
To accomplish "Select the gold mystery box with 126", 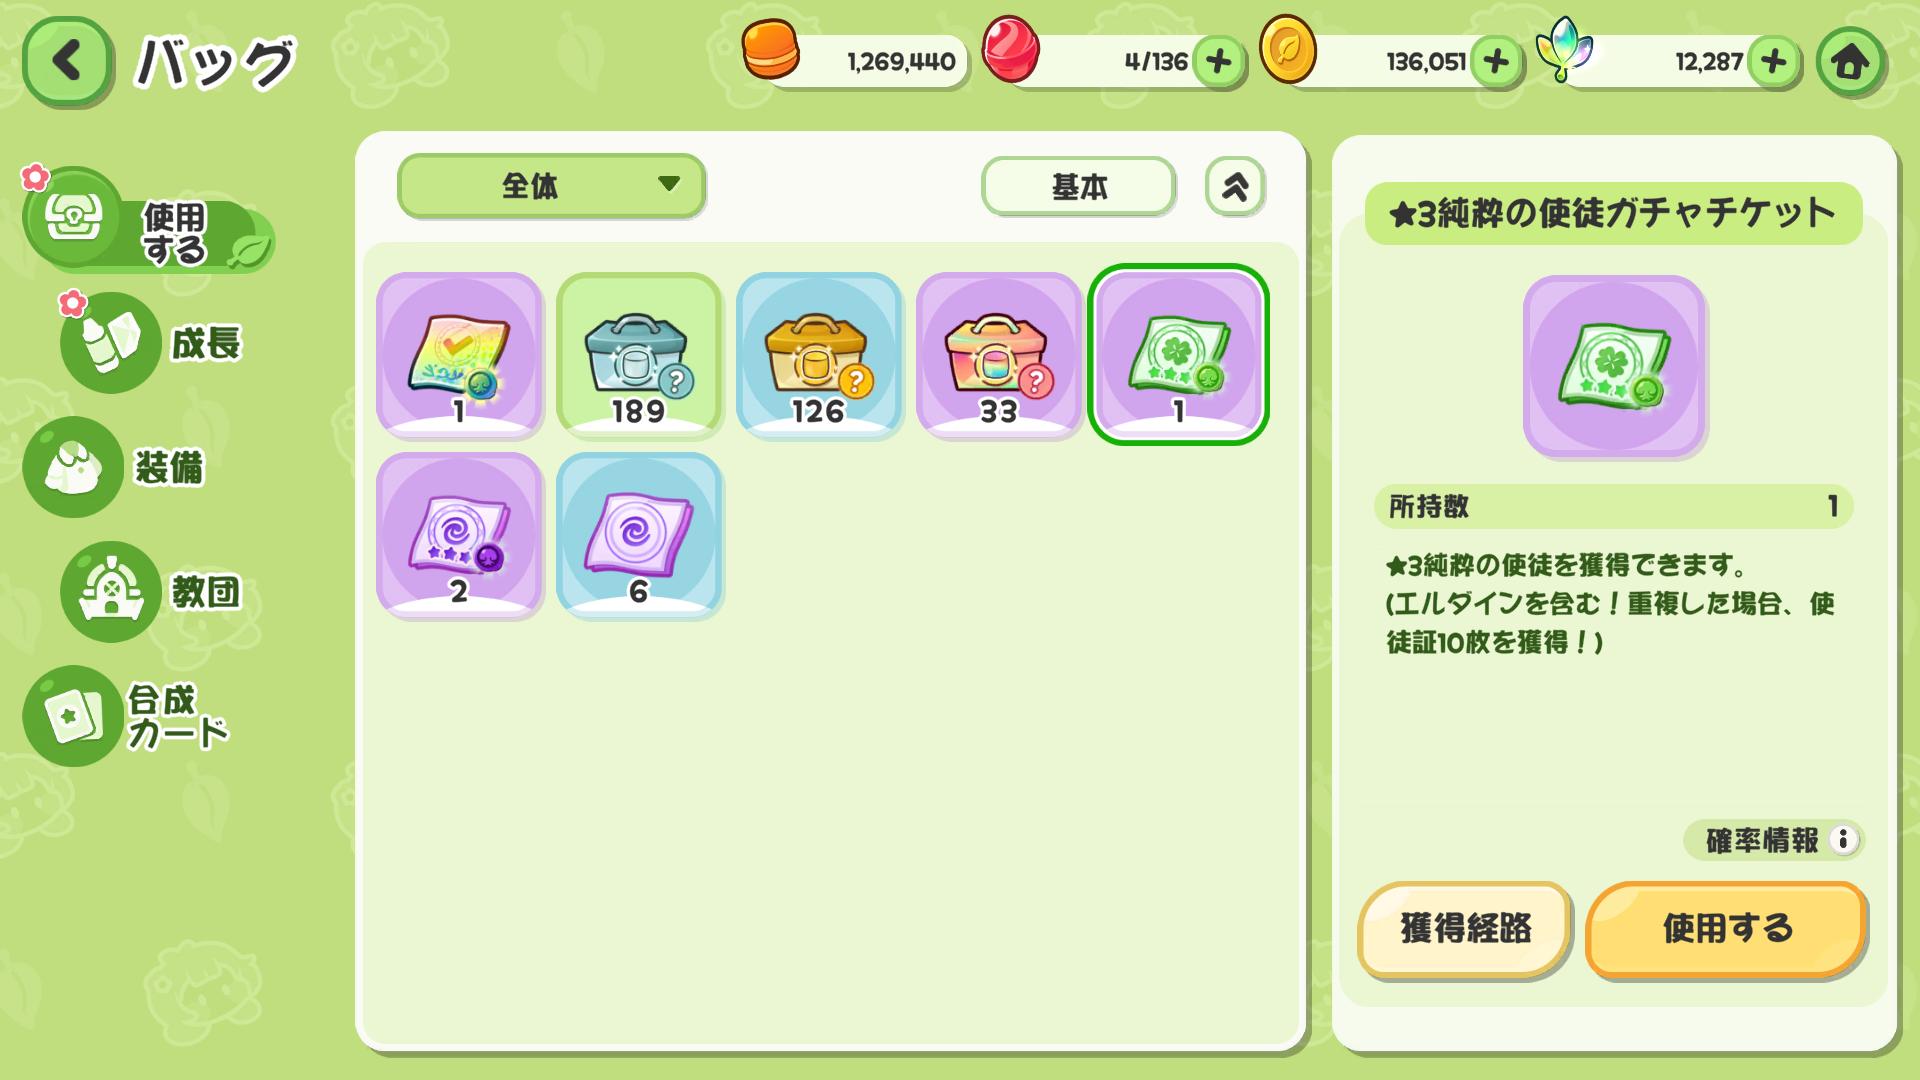I will pos(819,355).
